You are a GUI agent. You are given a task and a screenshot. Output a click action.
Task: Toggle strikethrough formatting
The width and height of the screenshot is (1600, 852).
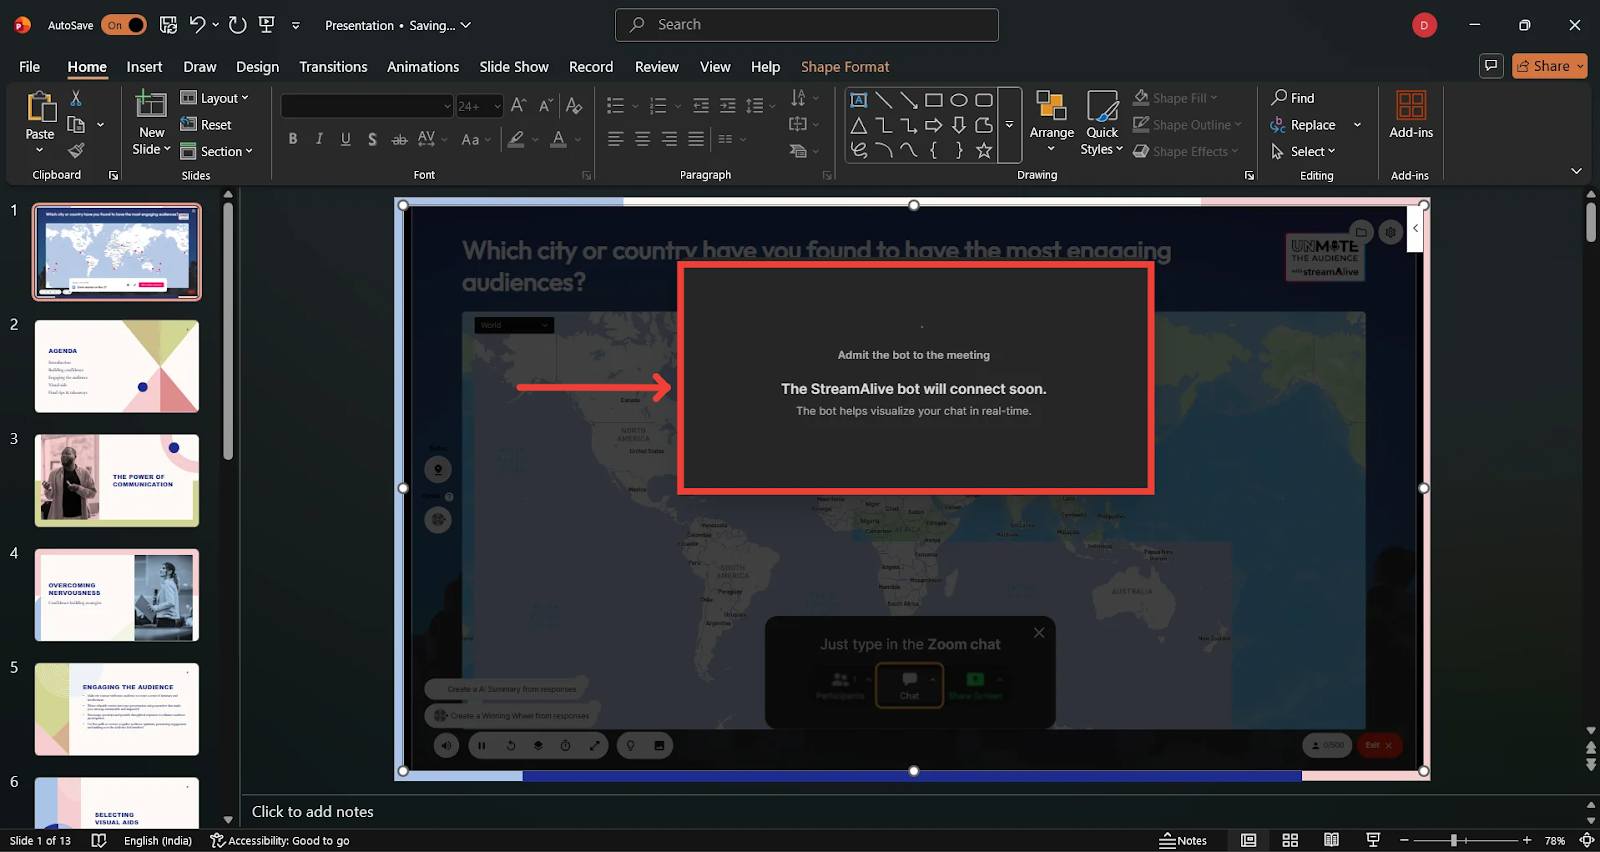[399, 139]
